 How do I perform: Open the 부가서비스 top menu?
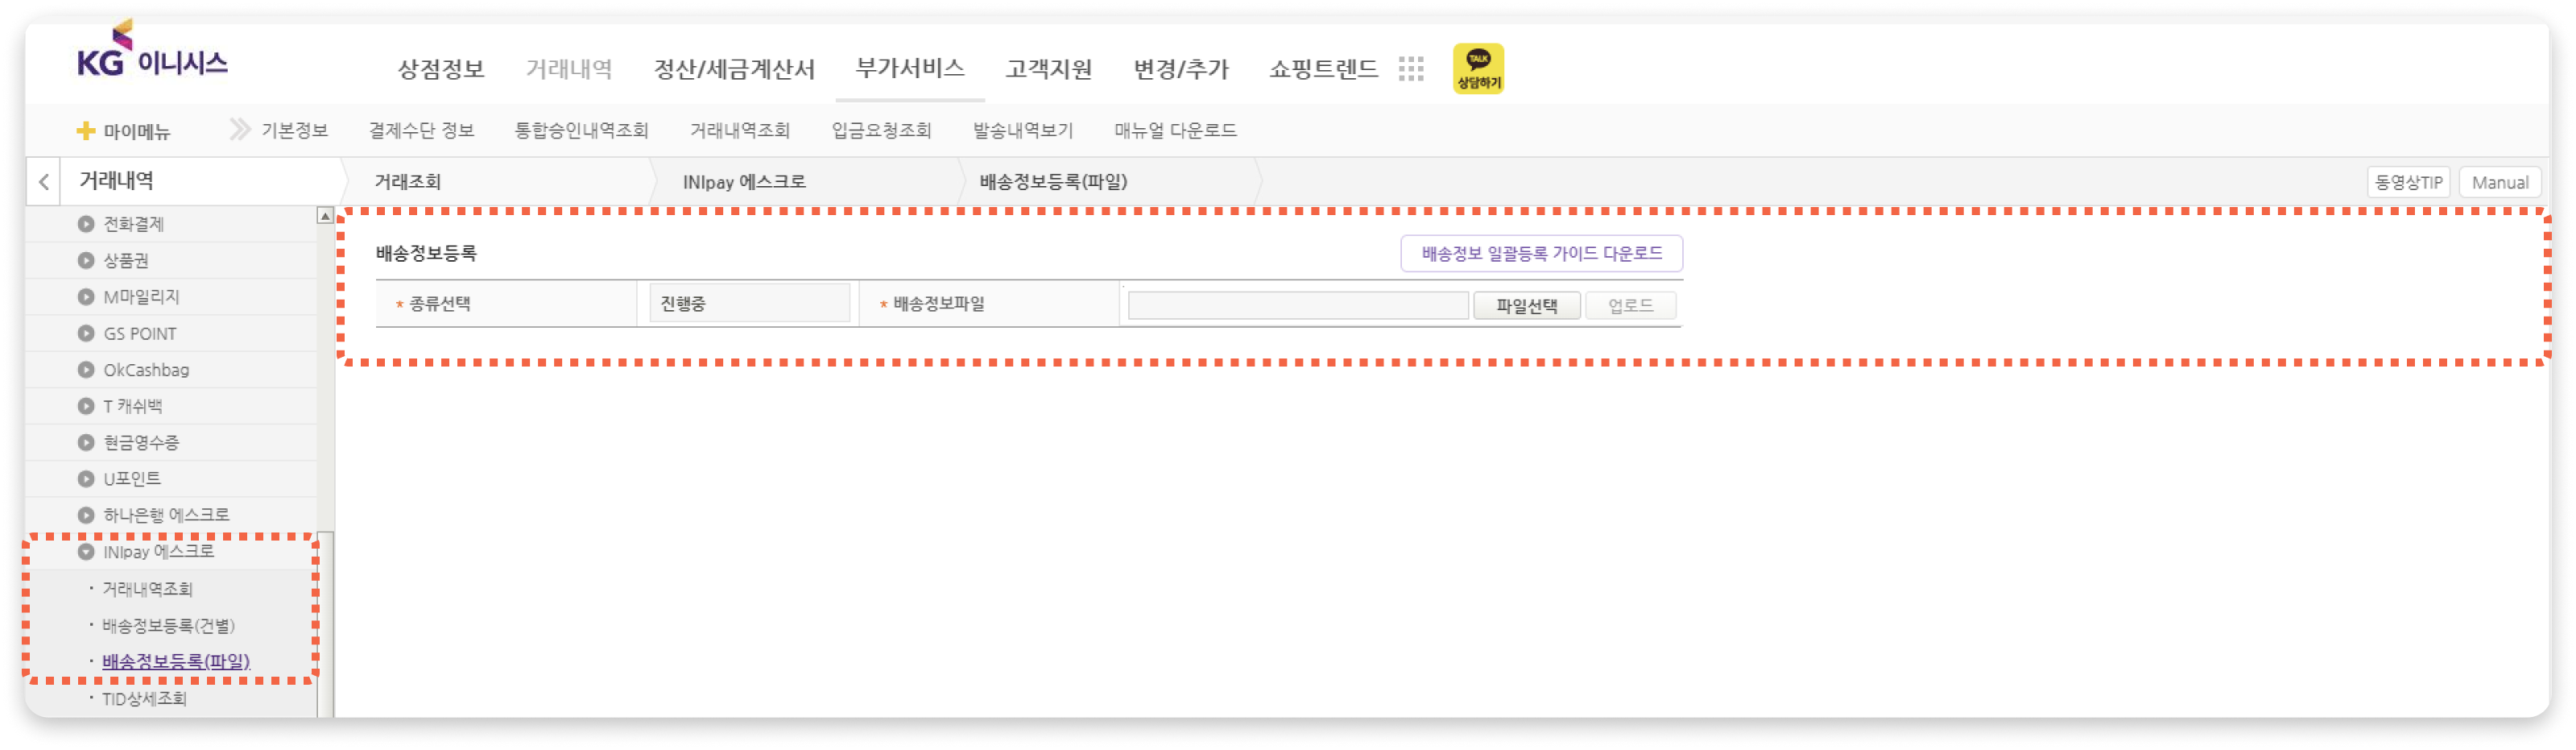point(910,68)
